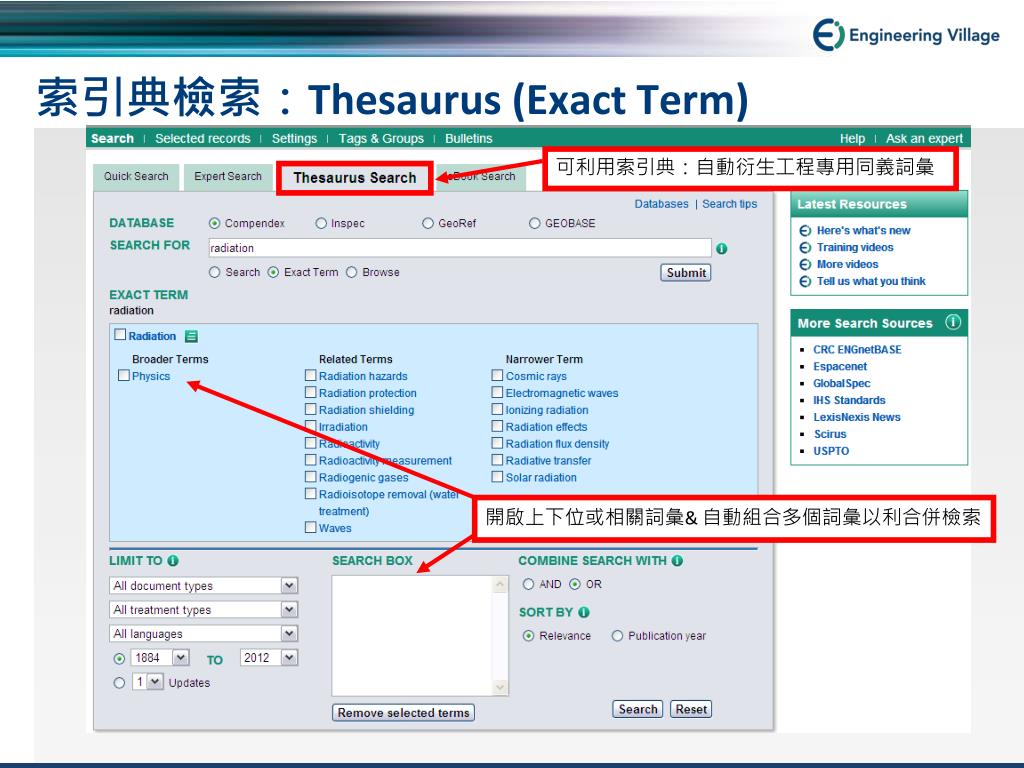1024x768 pixels.
Task: Click the icon beside More videos
Action: (805, 264)
